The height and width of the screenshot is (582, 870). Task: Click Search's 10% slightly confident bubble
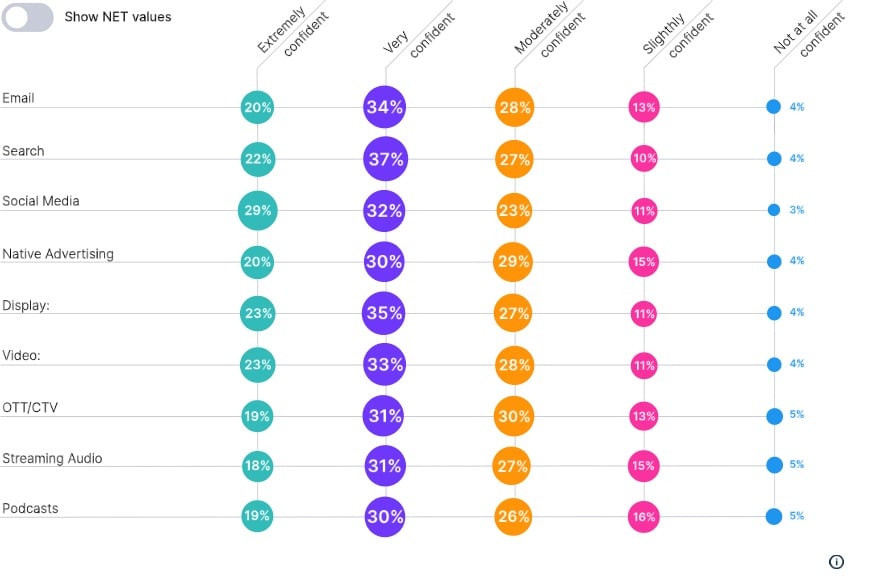[644, 159]
